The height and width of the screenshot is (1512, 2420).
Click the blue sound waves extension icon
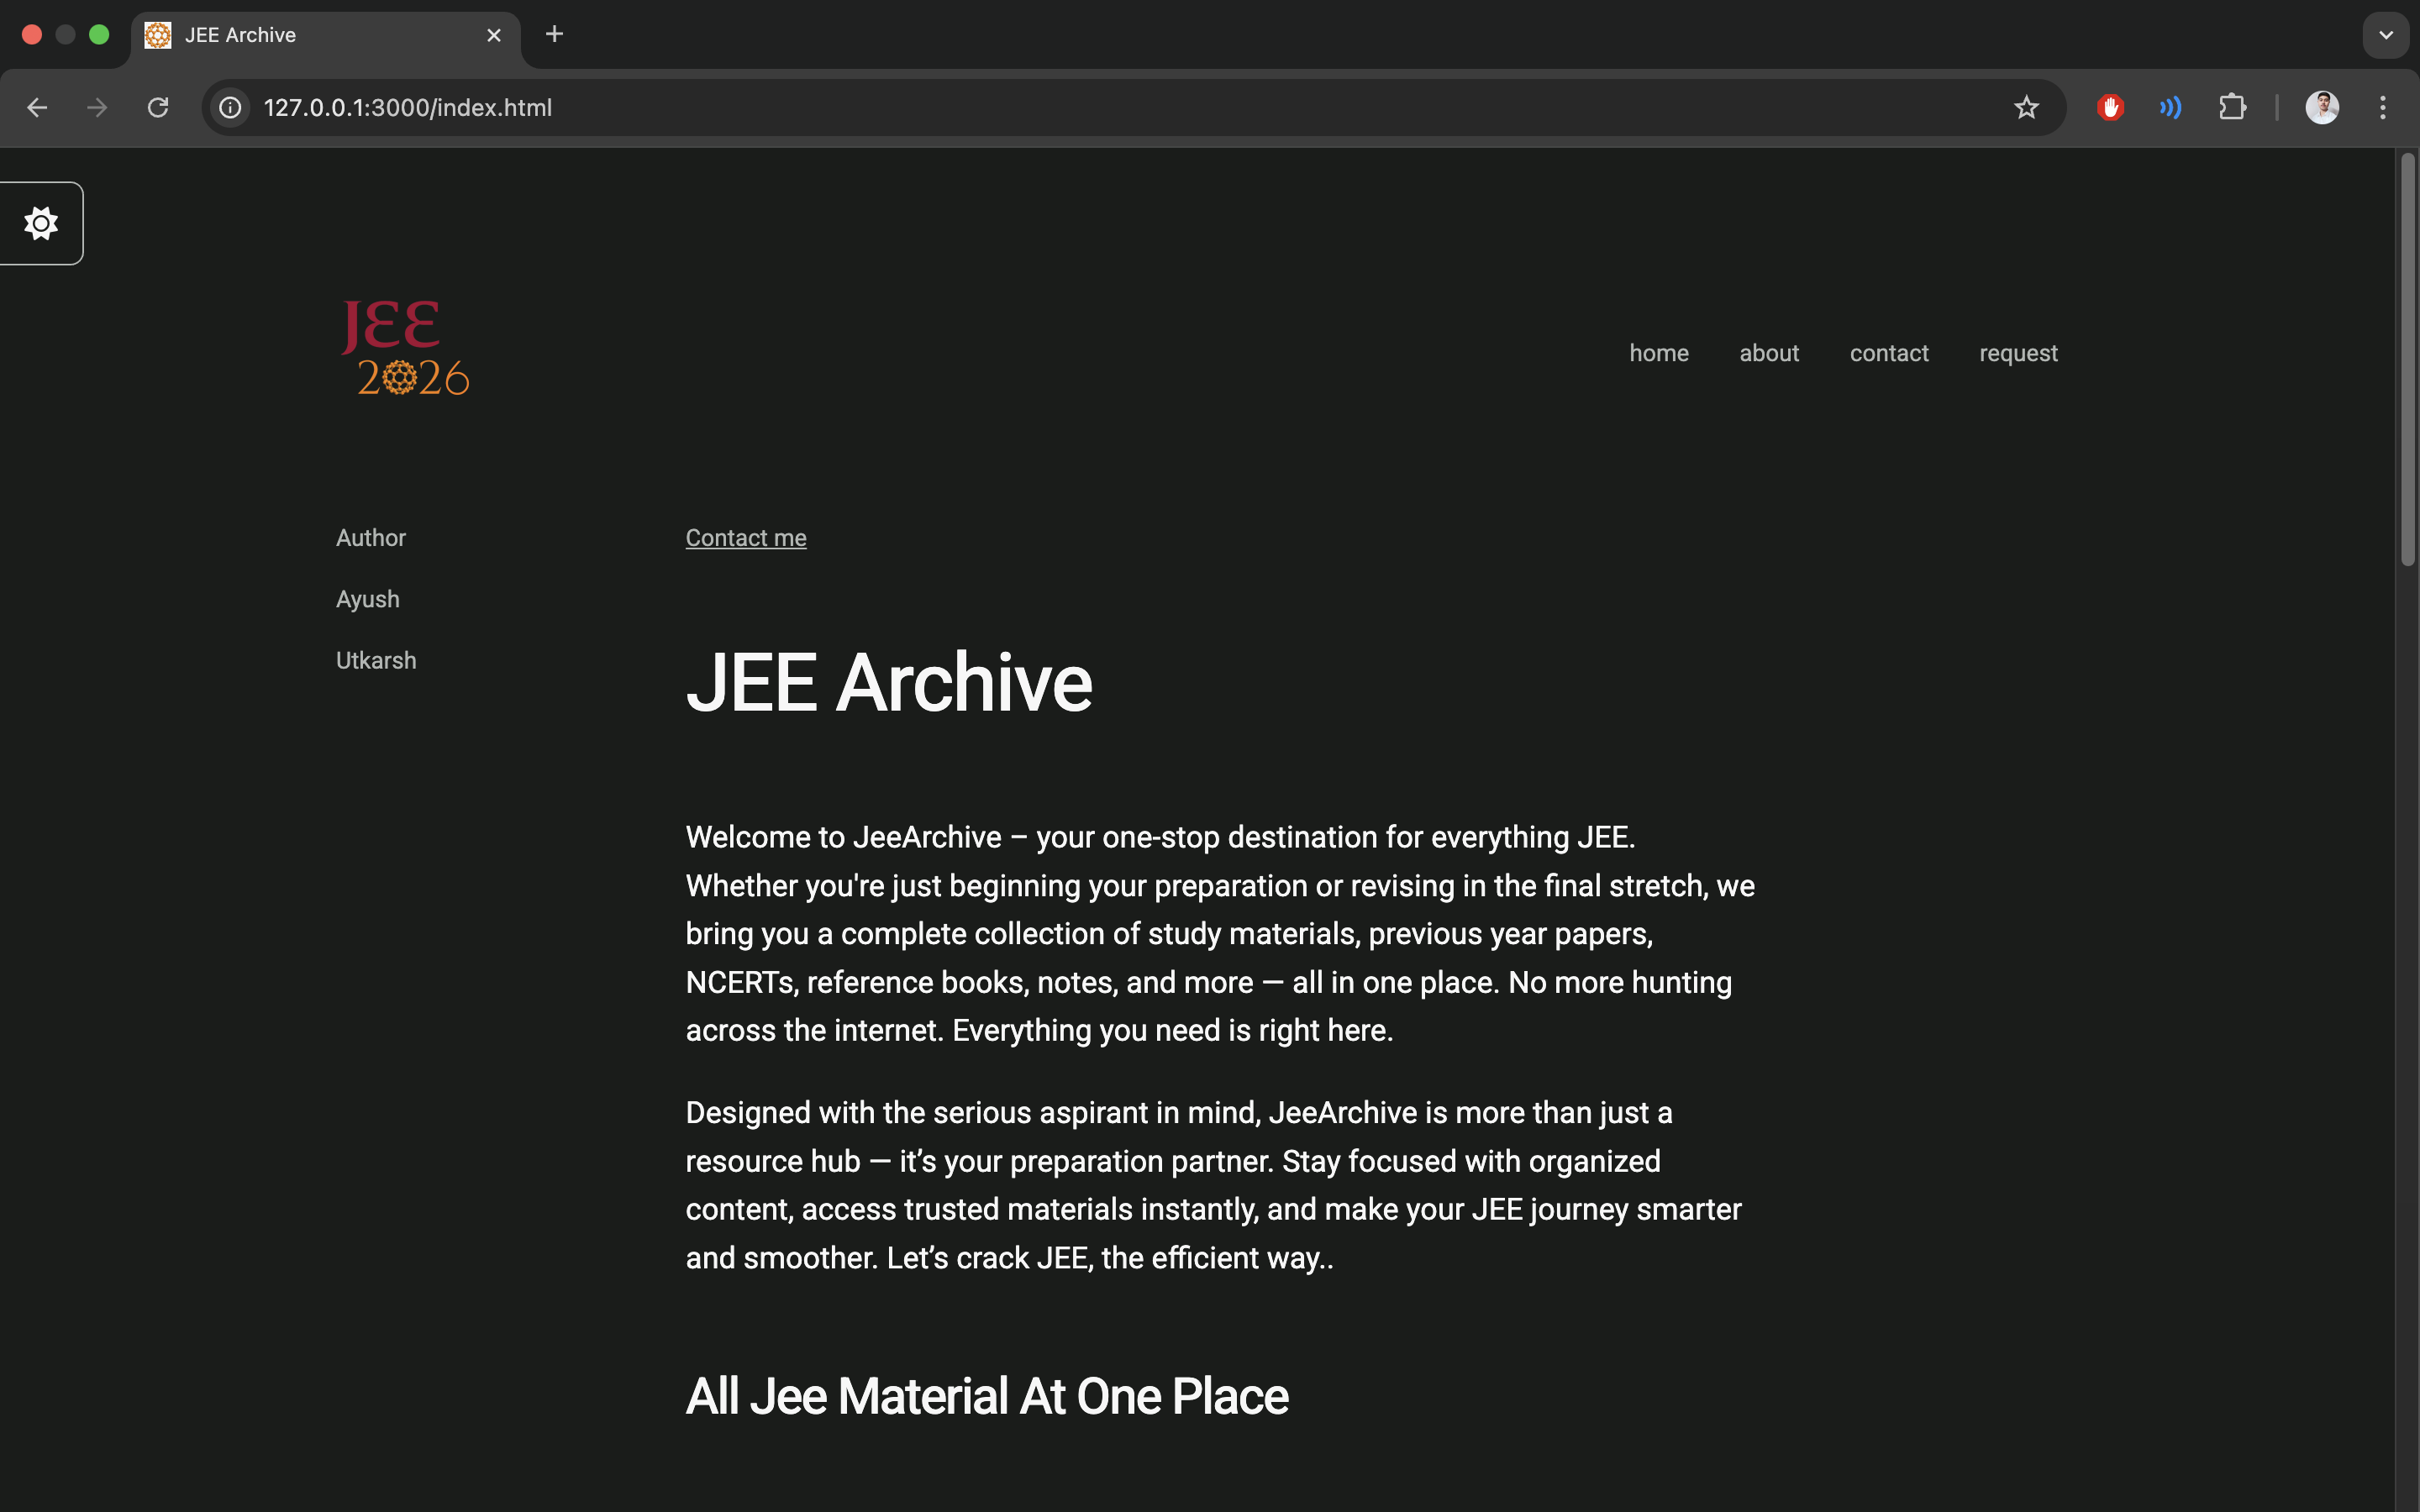2170,107
